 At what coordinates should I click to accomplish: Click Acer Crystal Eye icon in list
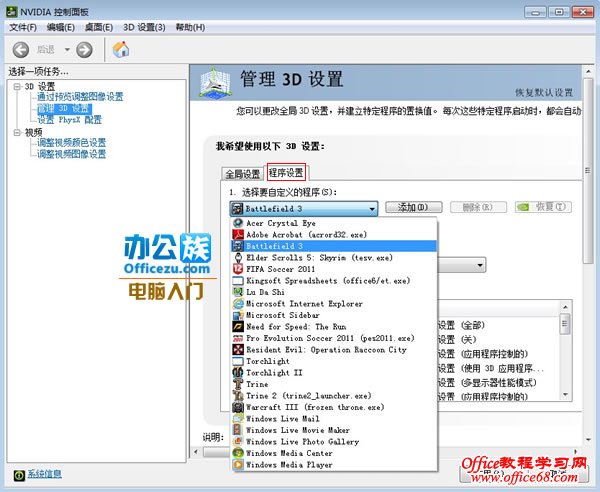click(x=238, y=223)
